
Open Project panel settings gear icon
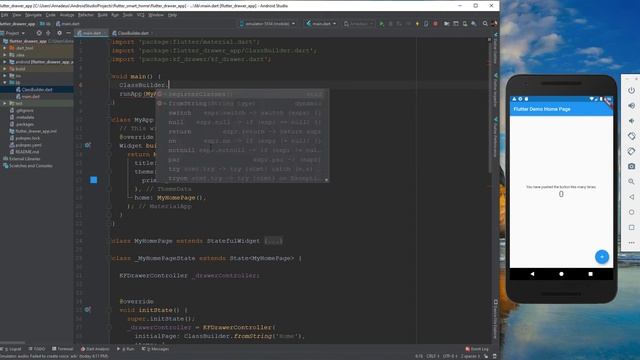(59, 33)
